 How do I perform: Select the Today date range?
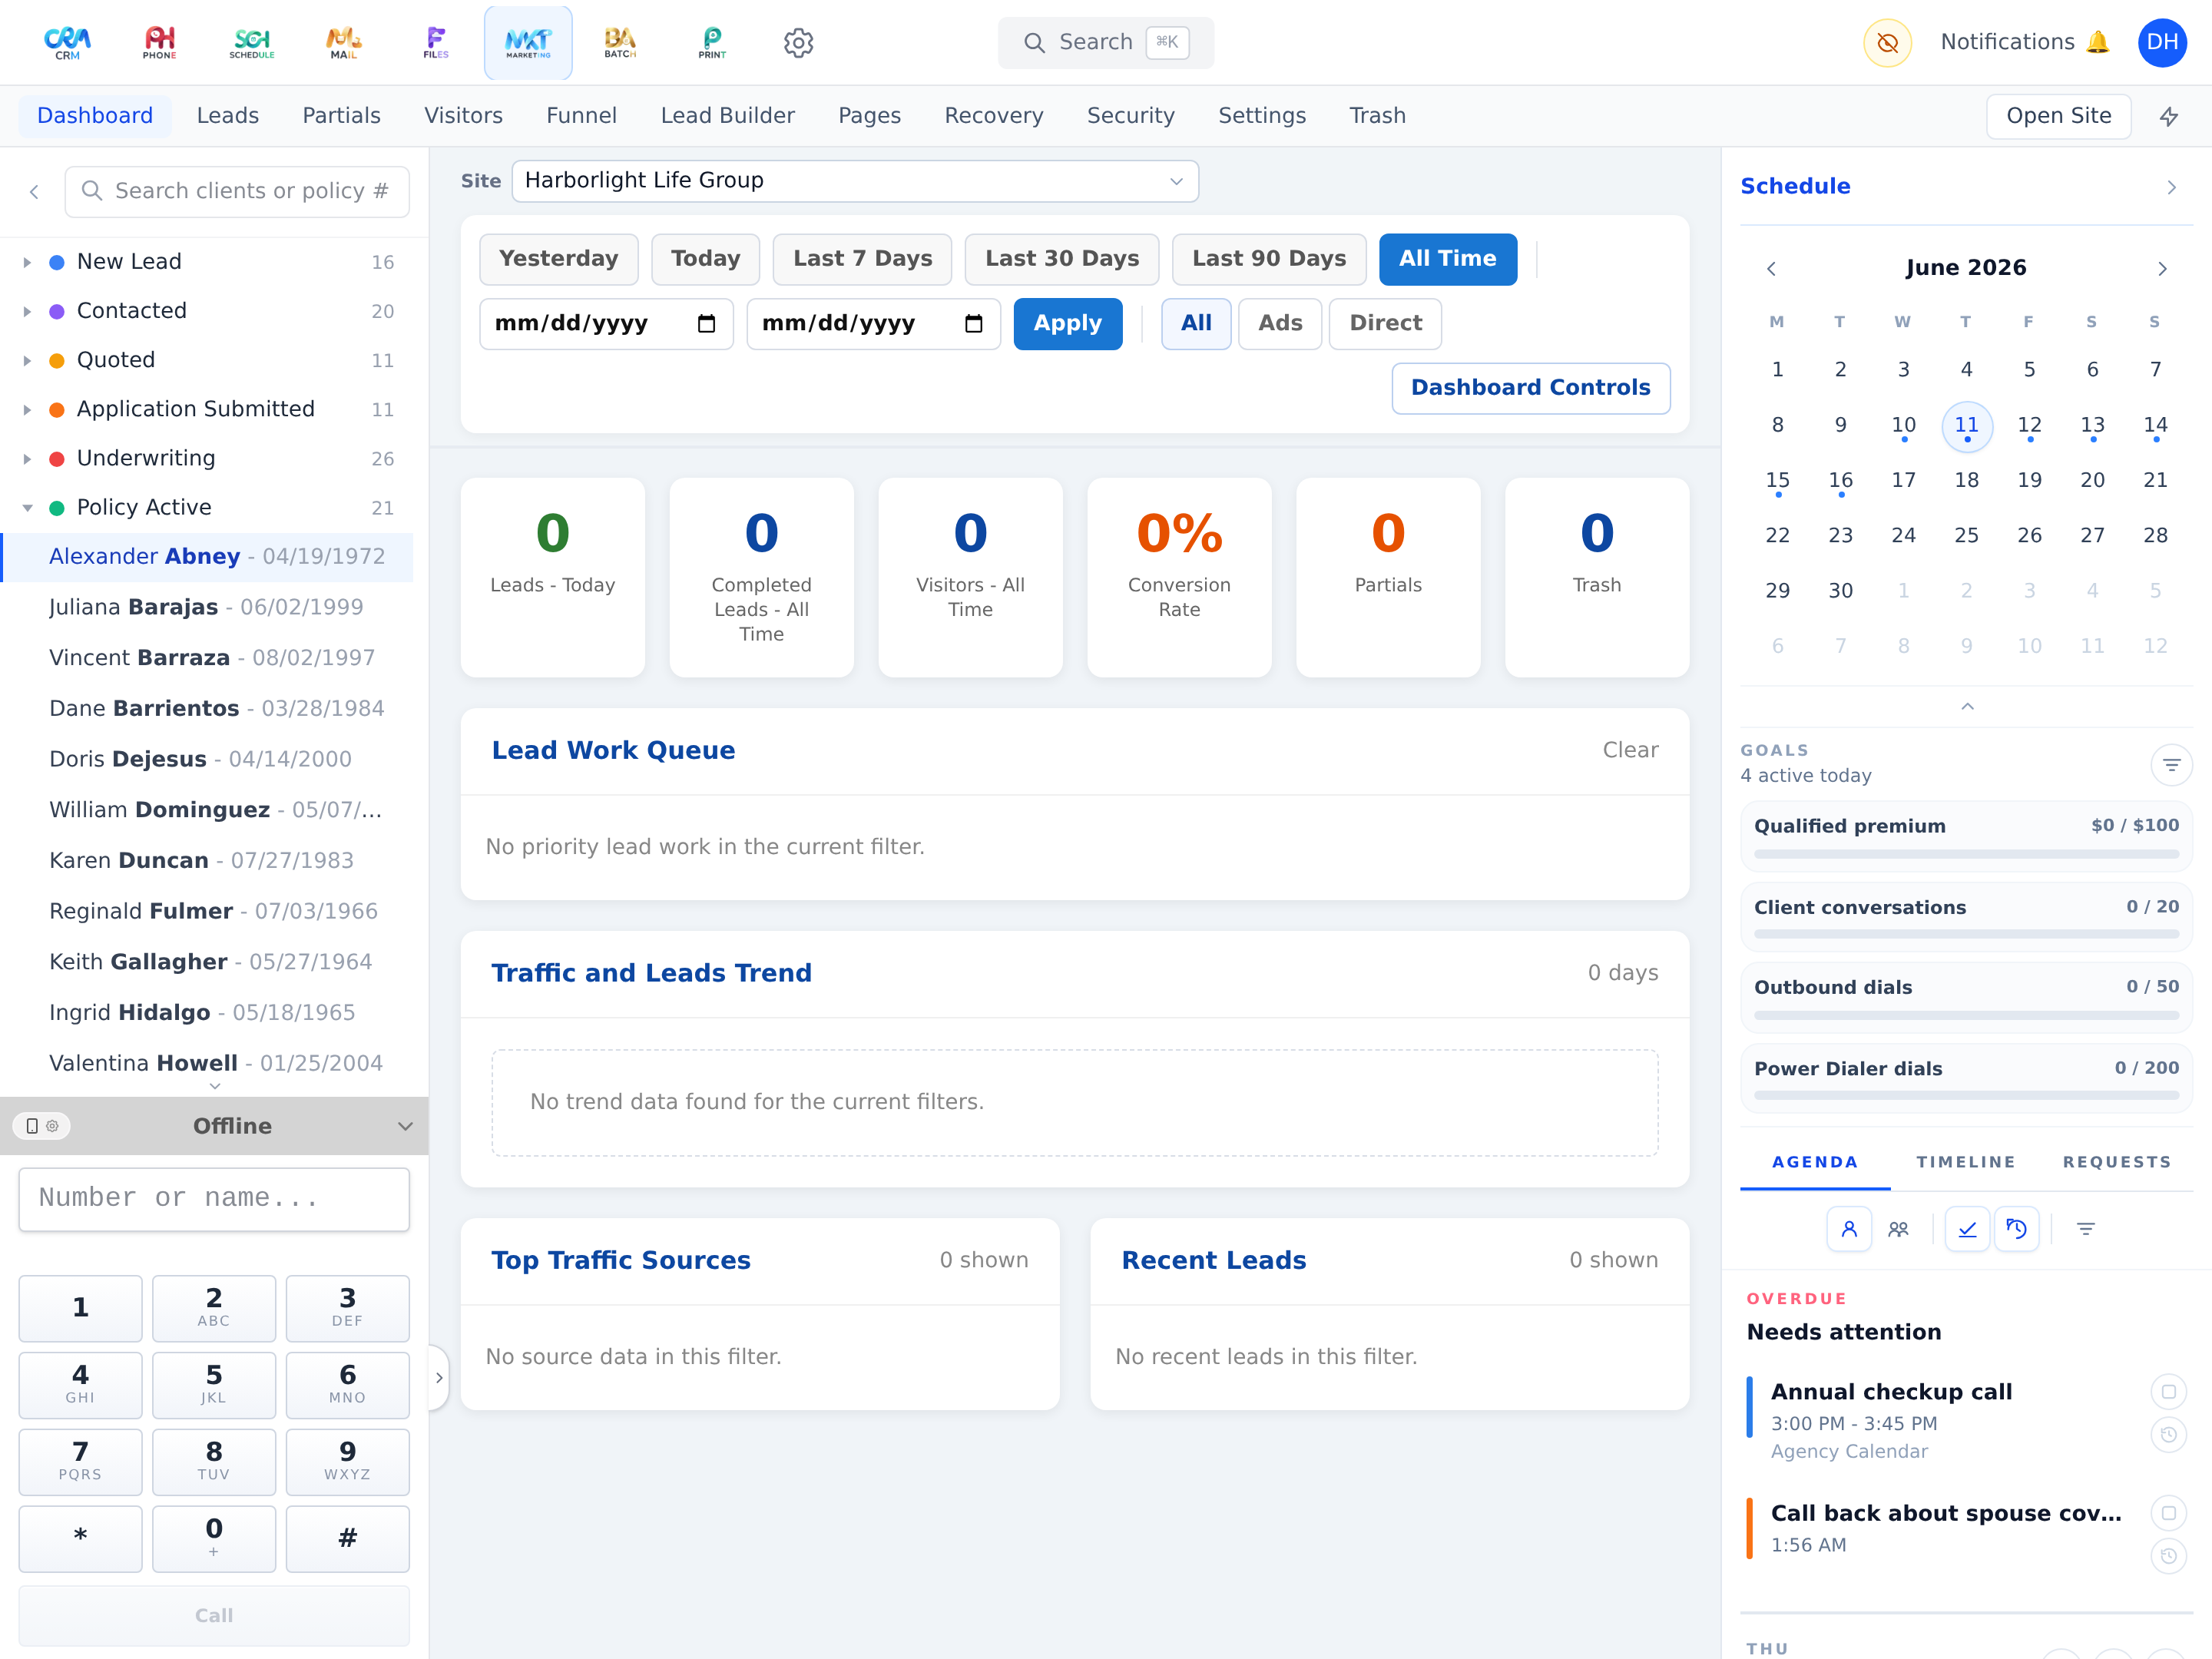click(705, 259)
